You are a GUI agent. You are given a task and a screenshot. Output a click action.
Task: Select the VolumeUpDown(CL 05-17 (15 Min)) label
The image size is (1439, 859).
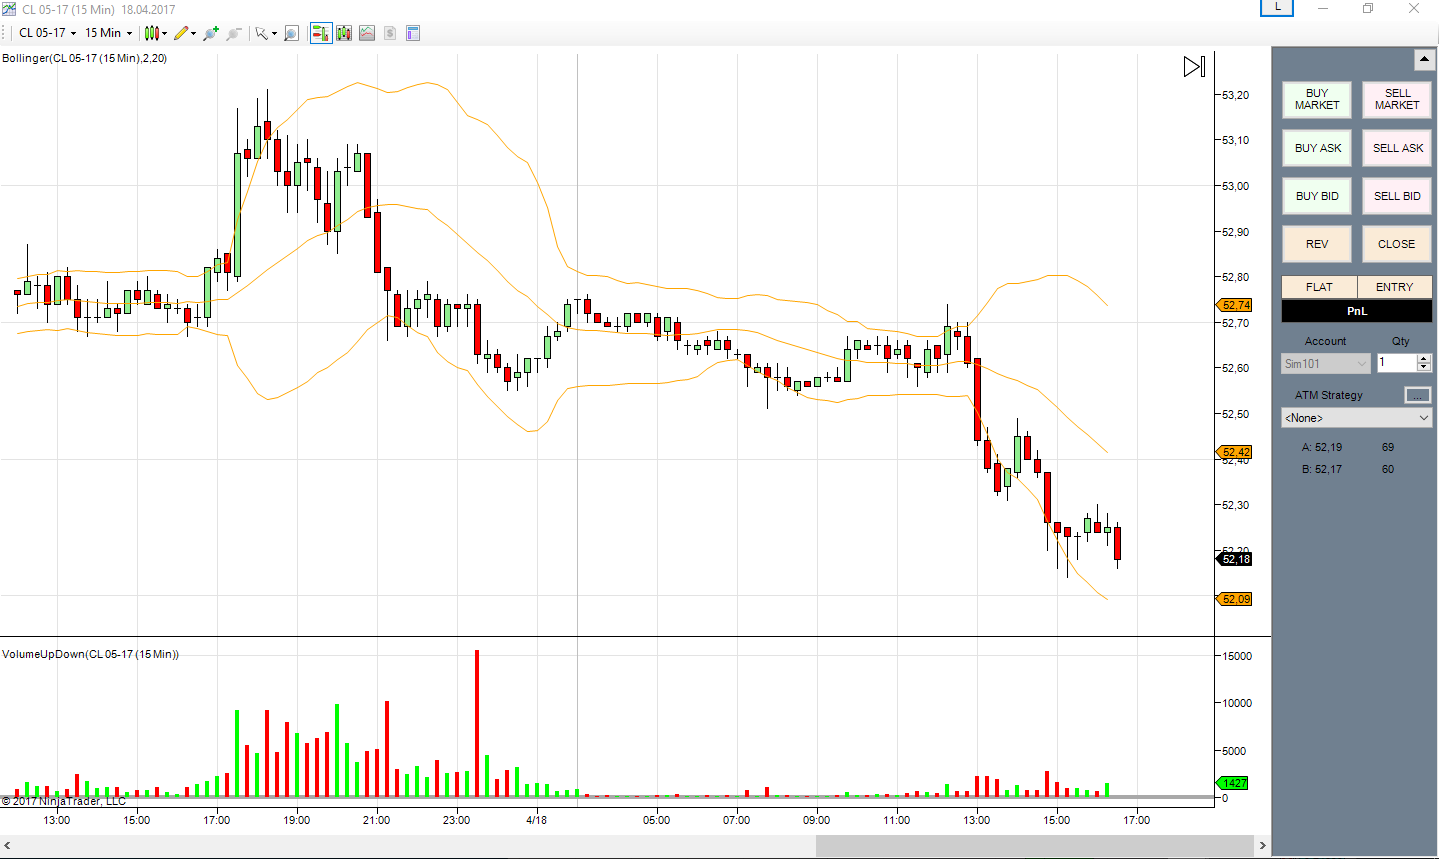[x=91, y=654]
